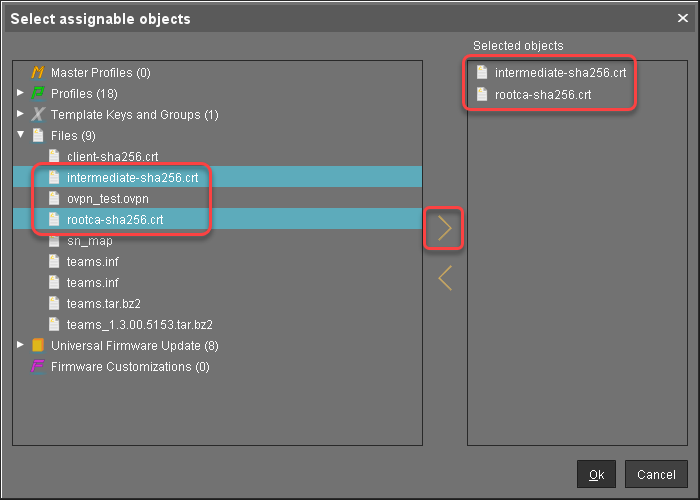
Task: Collapse the Files tree node
Action: (x=21, y=136)
